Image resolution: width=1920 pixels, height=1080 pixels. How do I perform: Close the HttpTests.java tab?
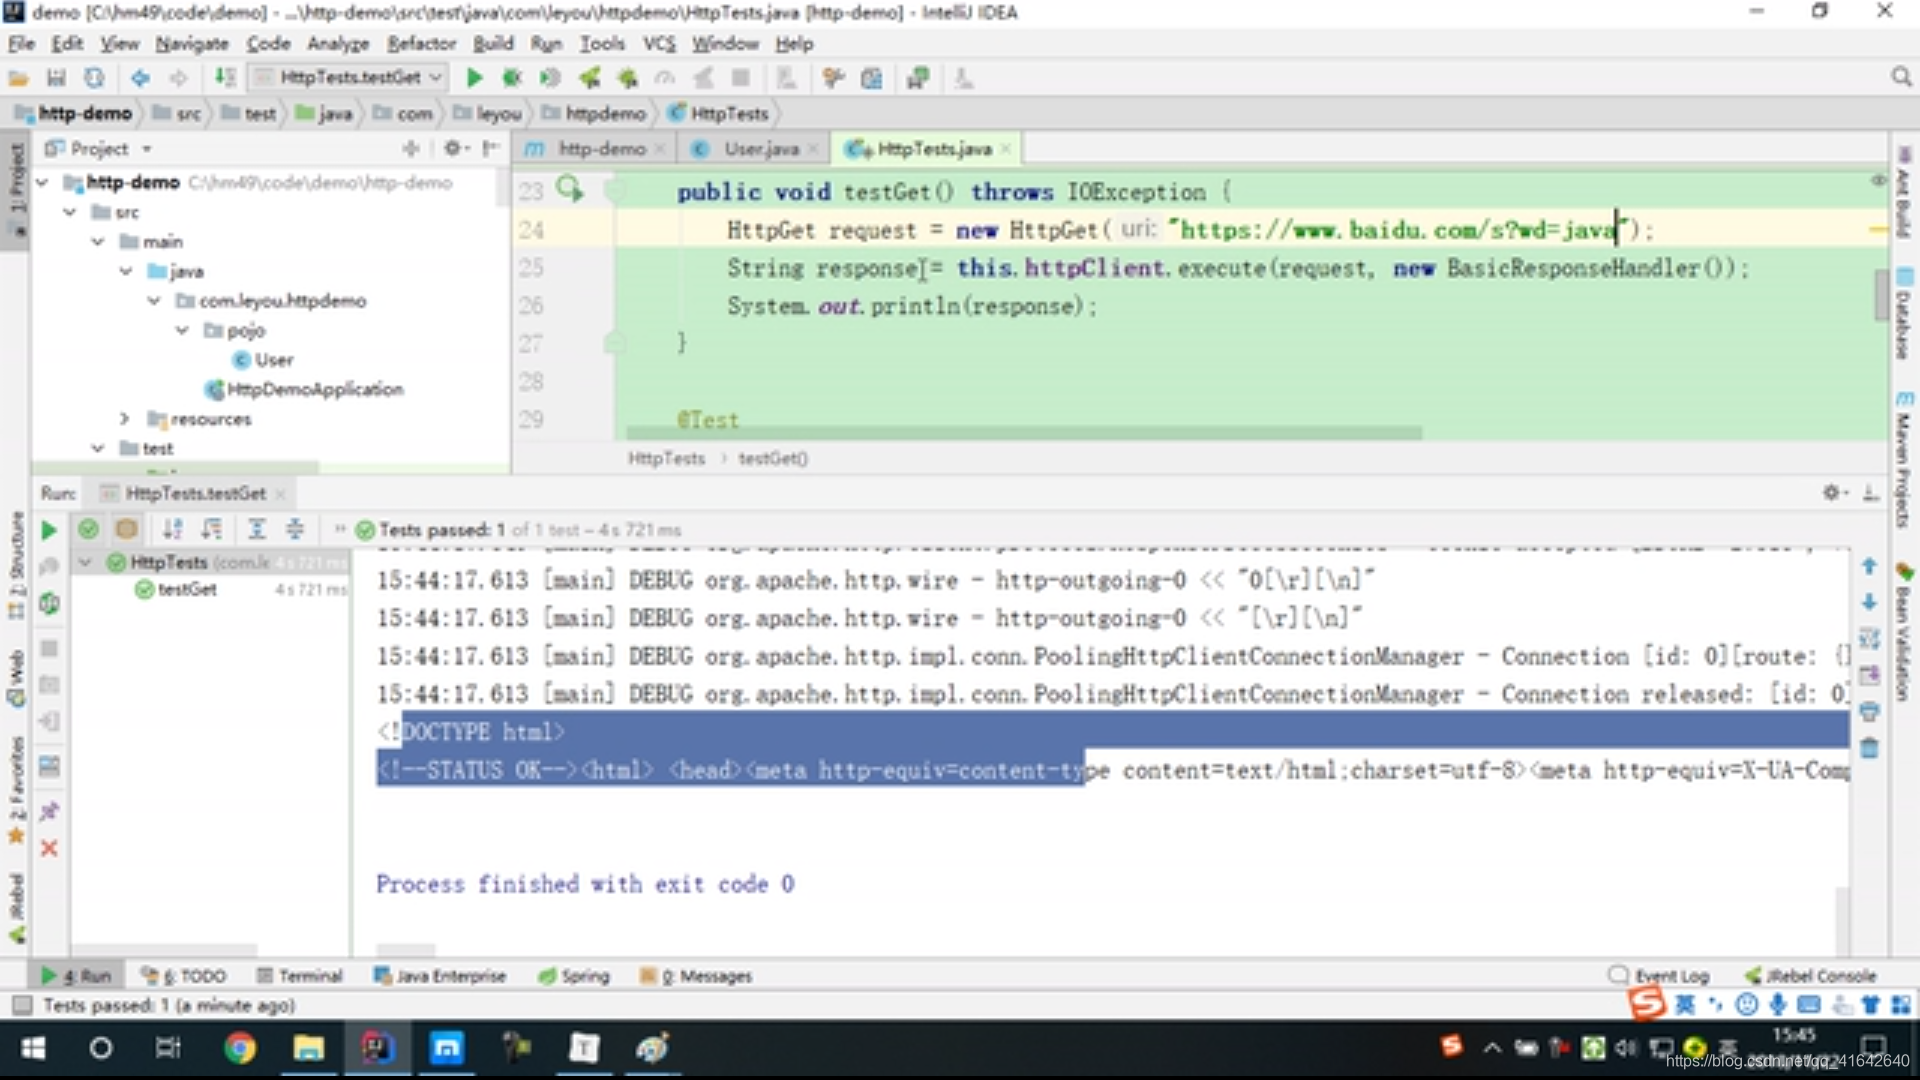coord(1006,149)
